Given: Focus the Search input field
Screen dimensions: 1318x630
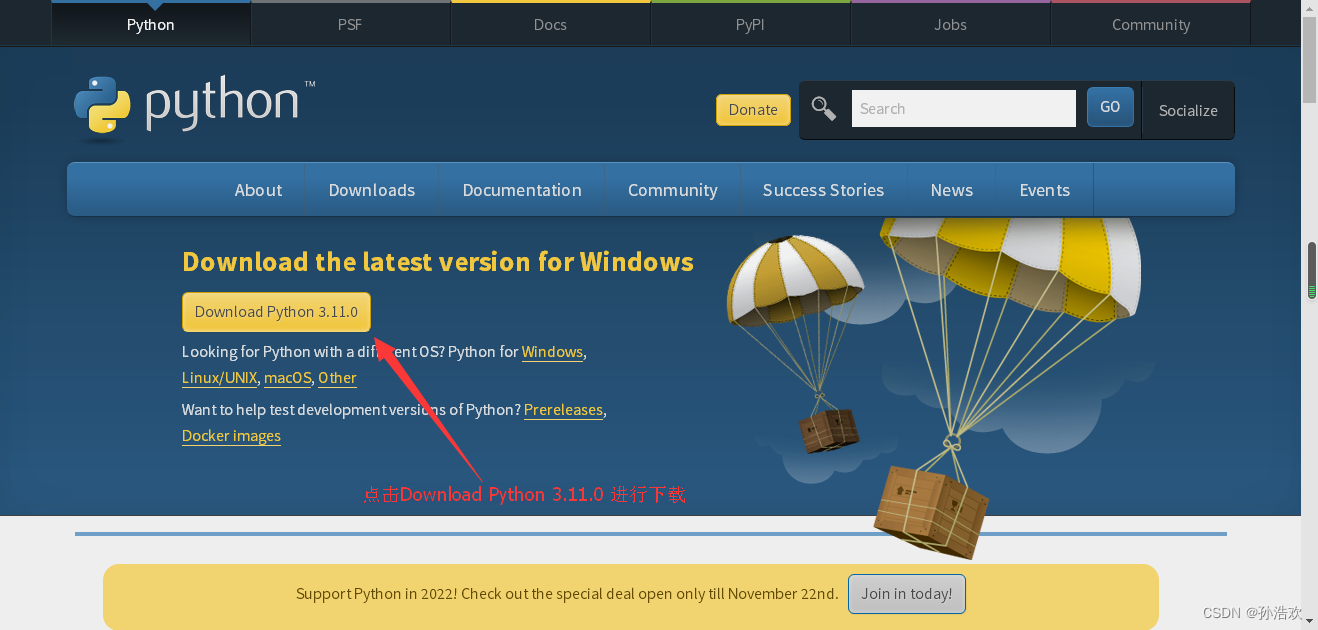Looking at the screenshot, I should coord(964,108).
